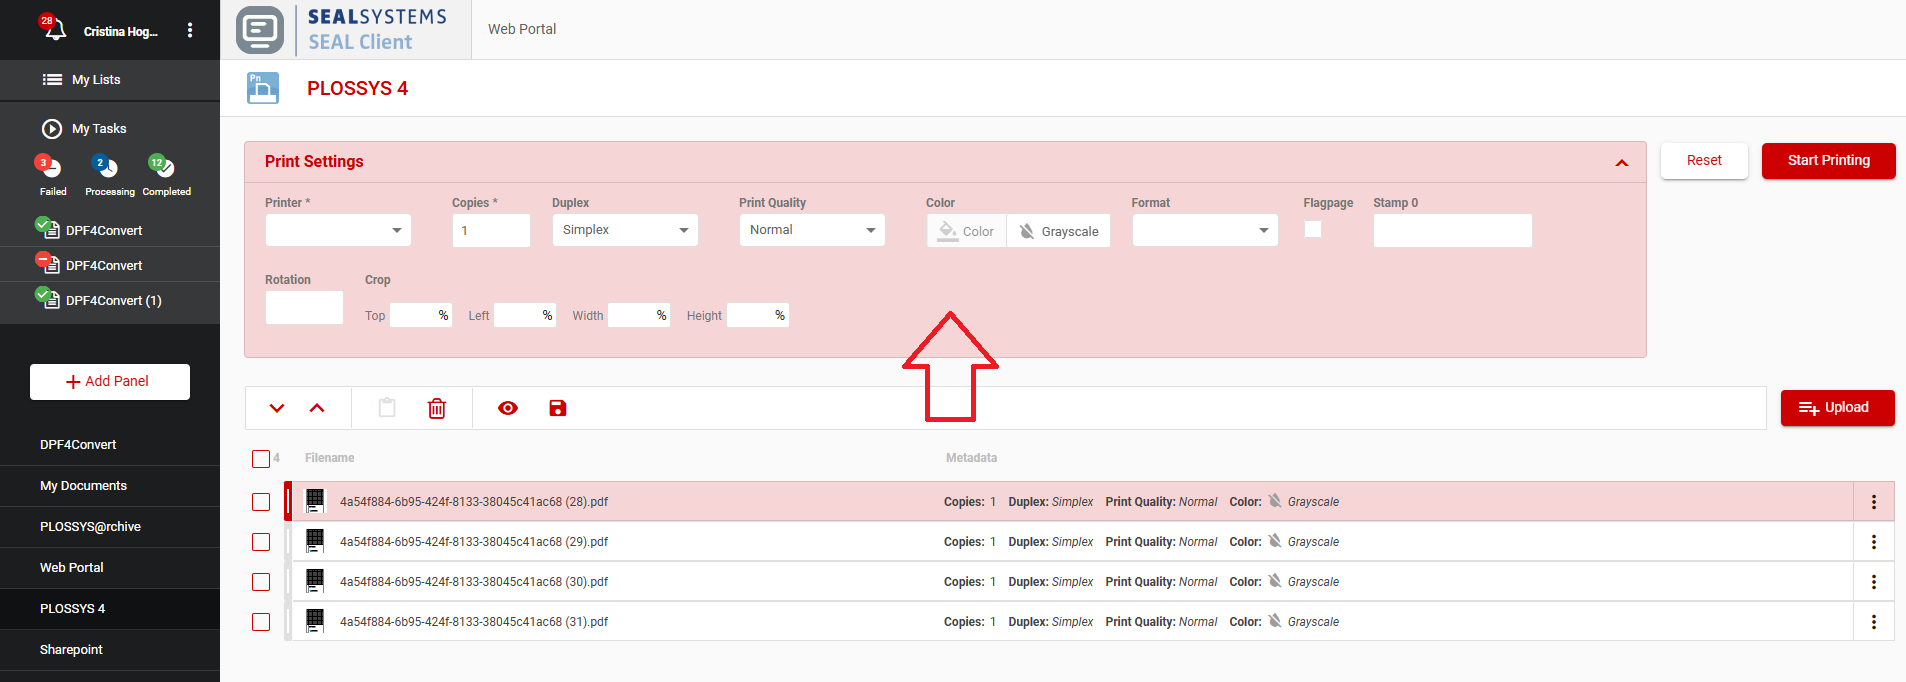This screenshot has height=682, width=1906.
Task: Click the Start Printing button
Action: click(1828, 161)
